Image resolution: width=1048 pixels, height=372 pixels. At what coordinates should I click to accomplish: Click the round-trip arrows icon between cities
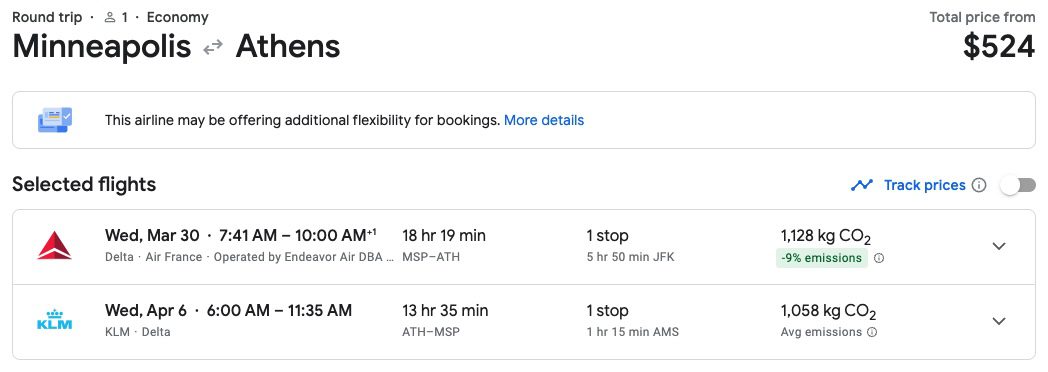(213, 47)
